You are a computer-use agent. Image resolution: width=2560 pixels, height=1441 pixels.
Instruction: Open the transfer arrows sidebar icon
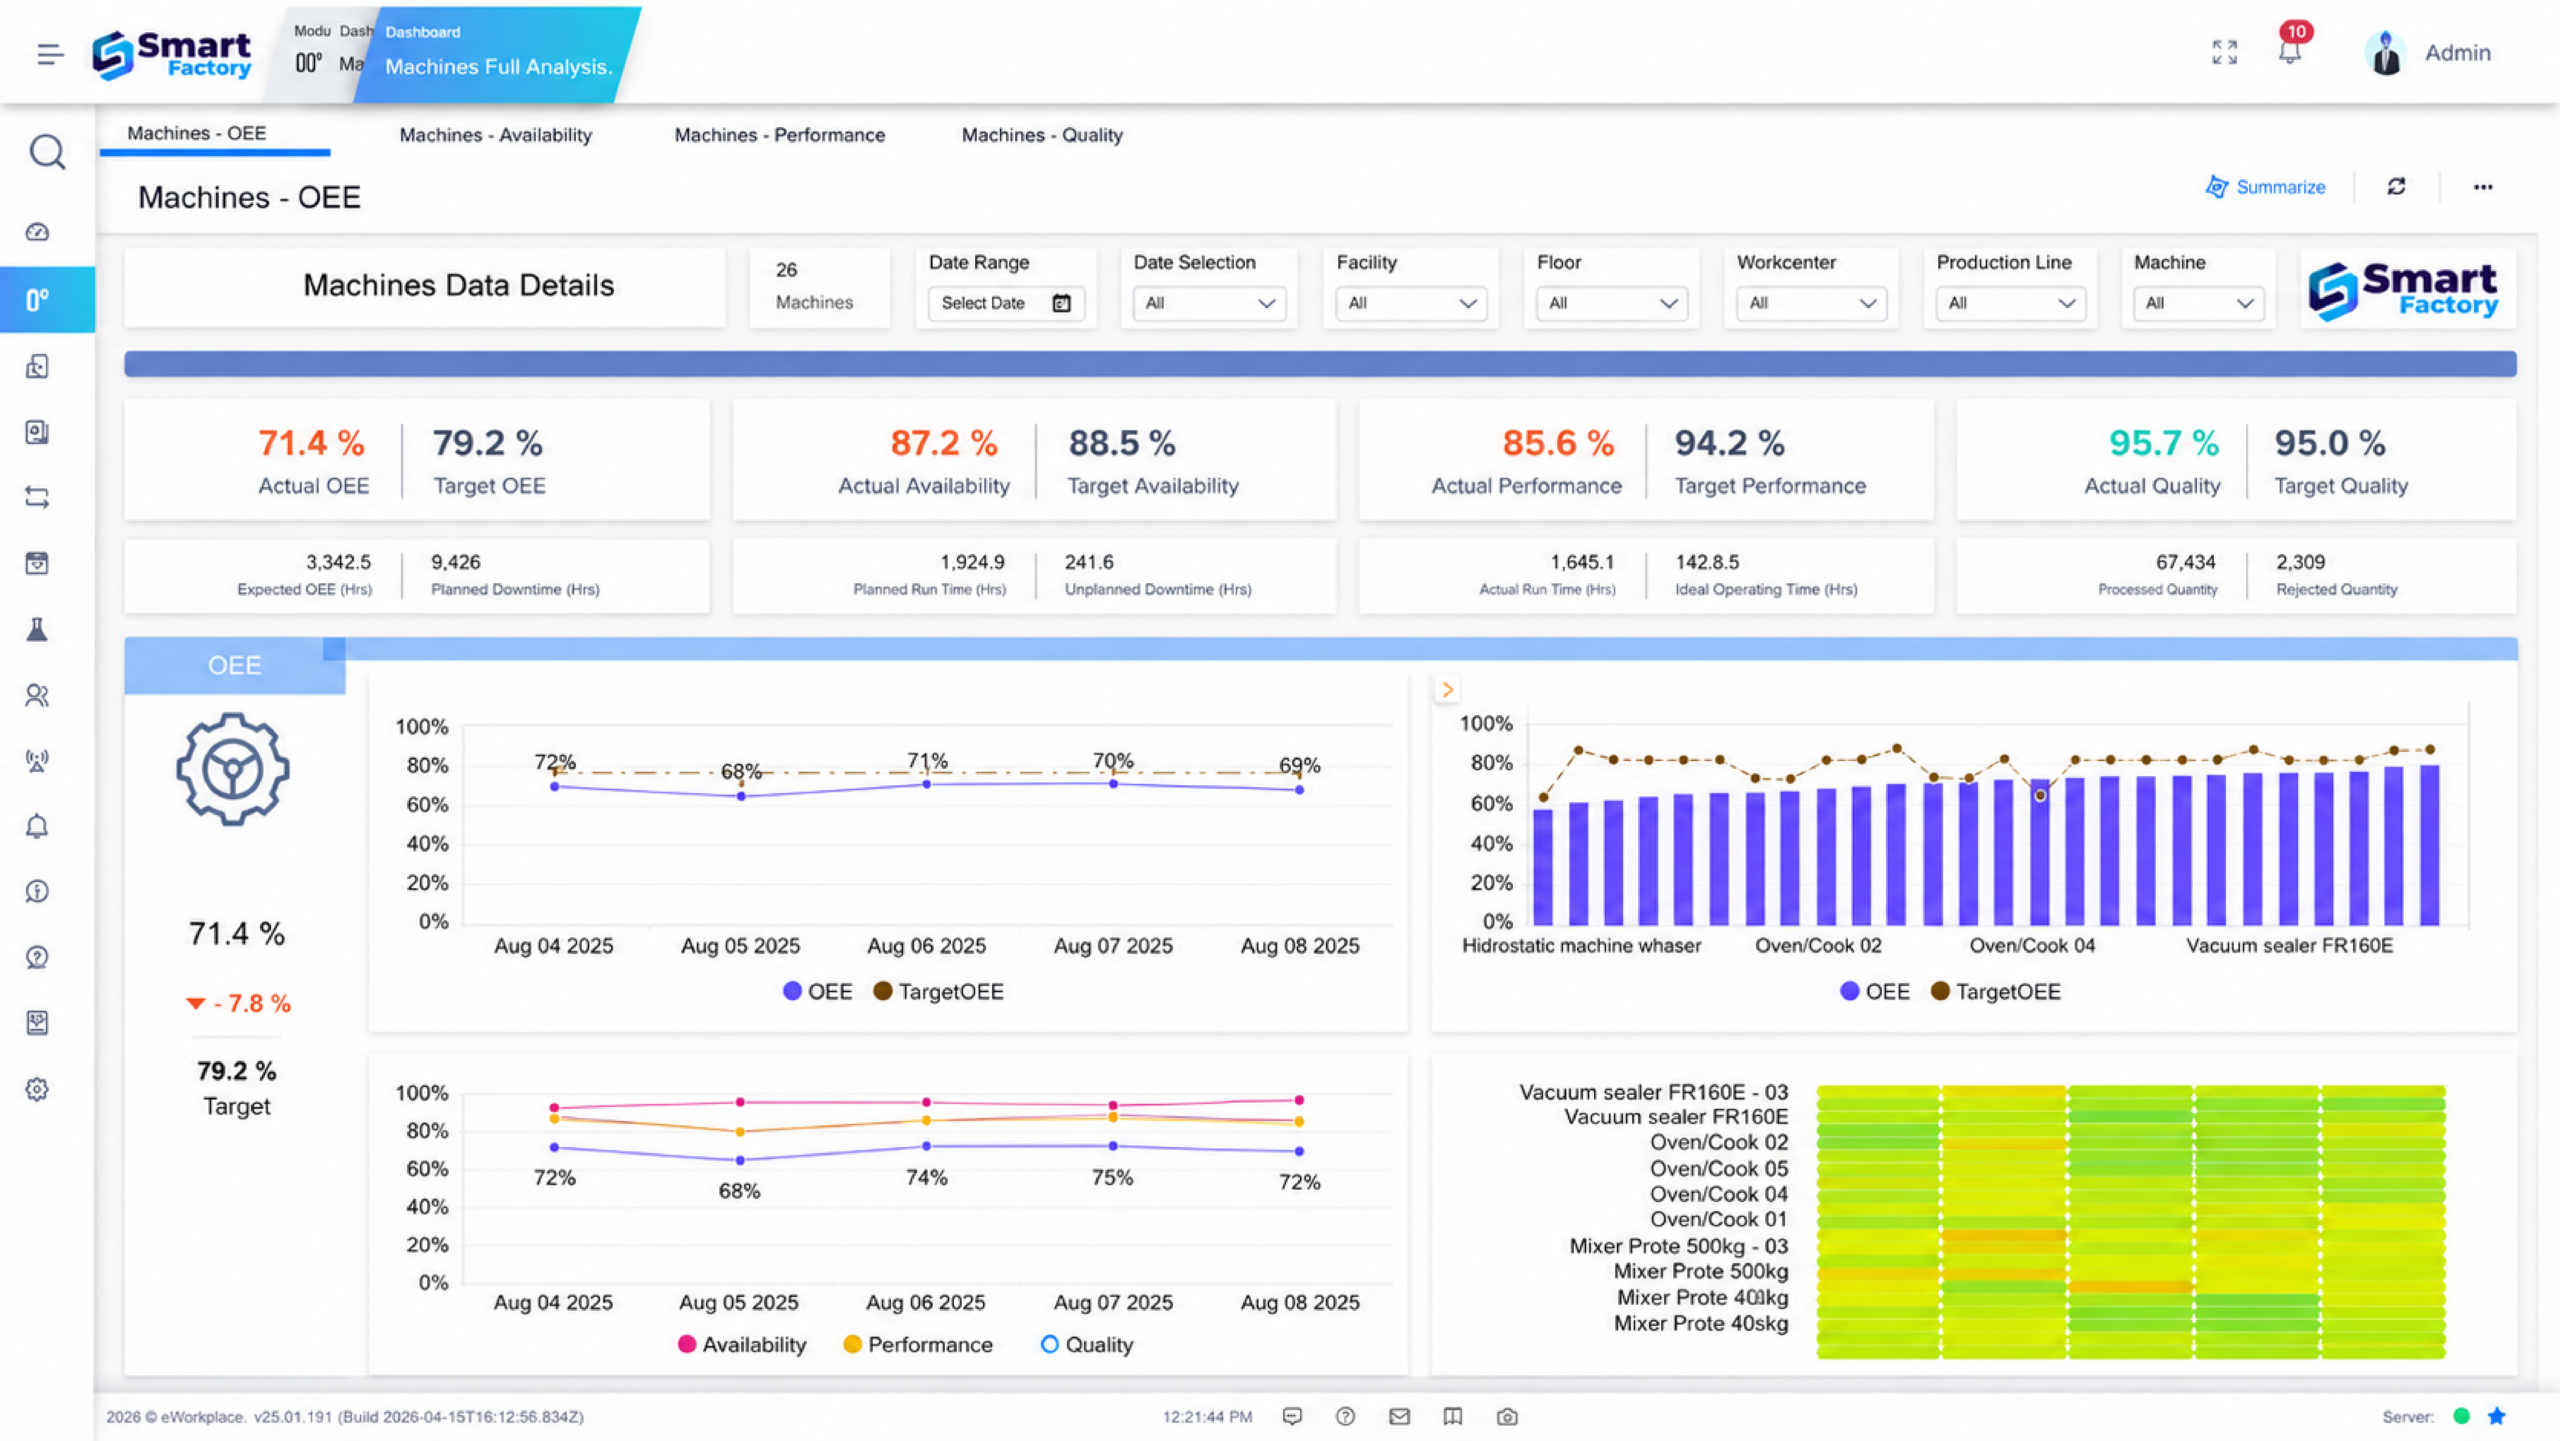[x=37, y=497]
